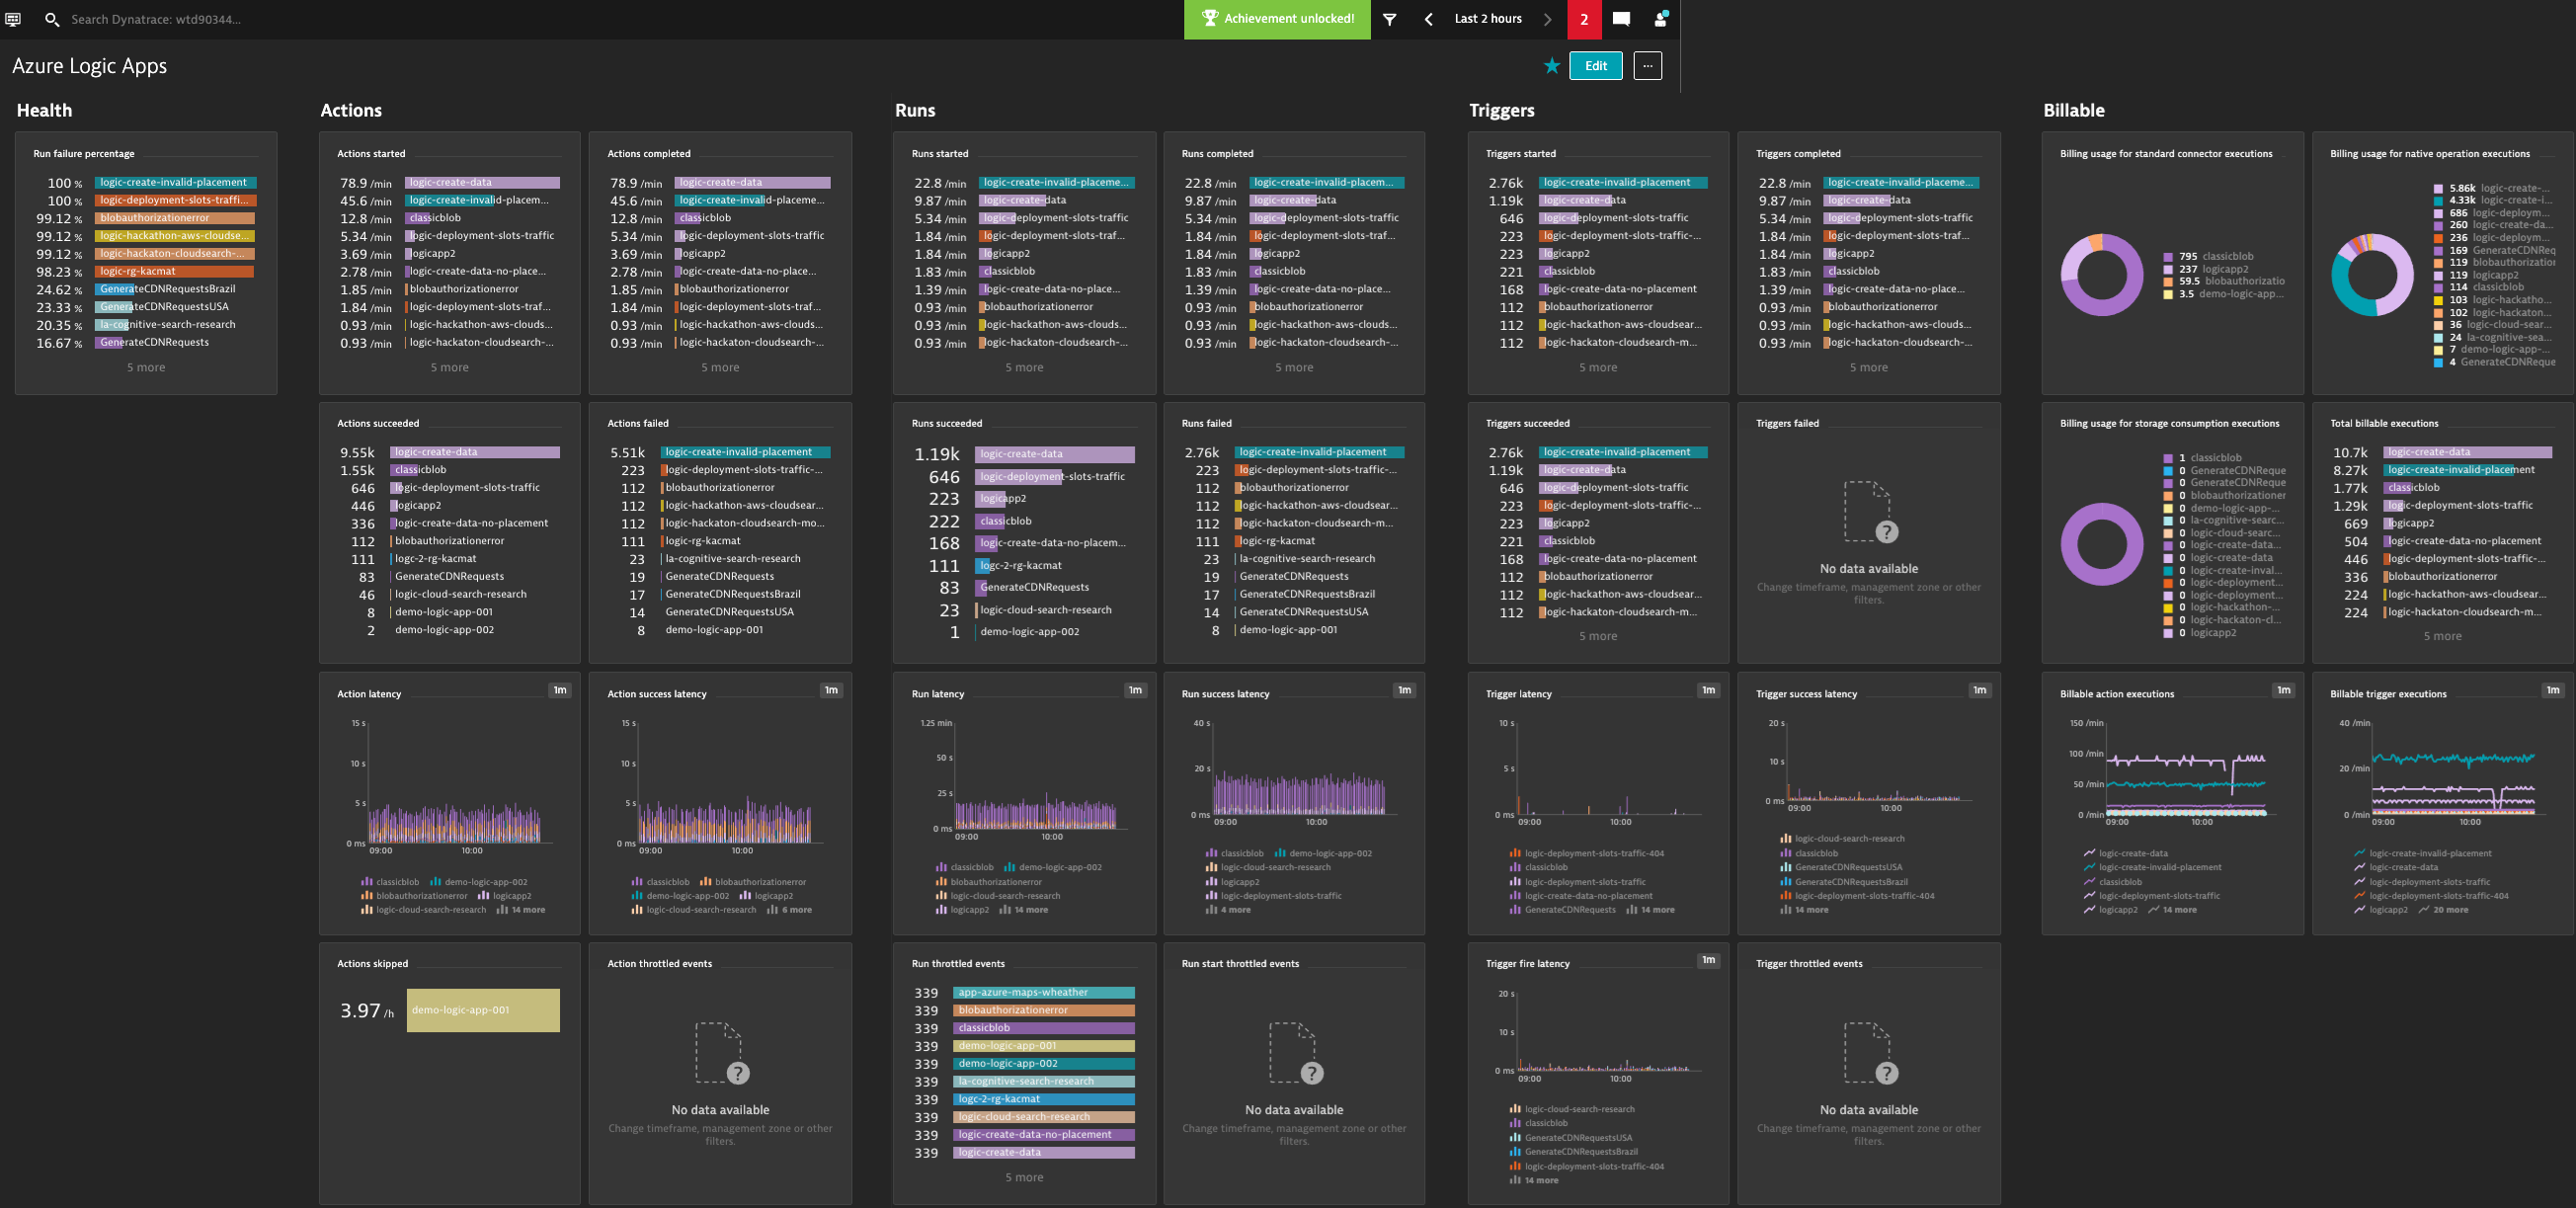
Task: Toggle GenerateCDNRequestsUSA legend in Trigger success latency
Action: tap(1841, 867)
